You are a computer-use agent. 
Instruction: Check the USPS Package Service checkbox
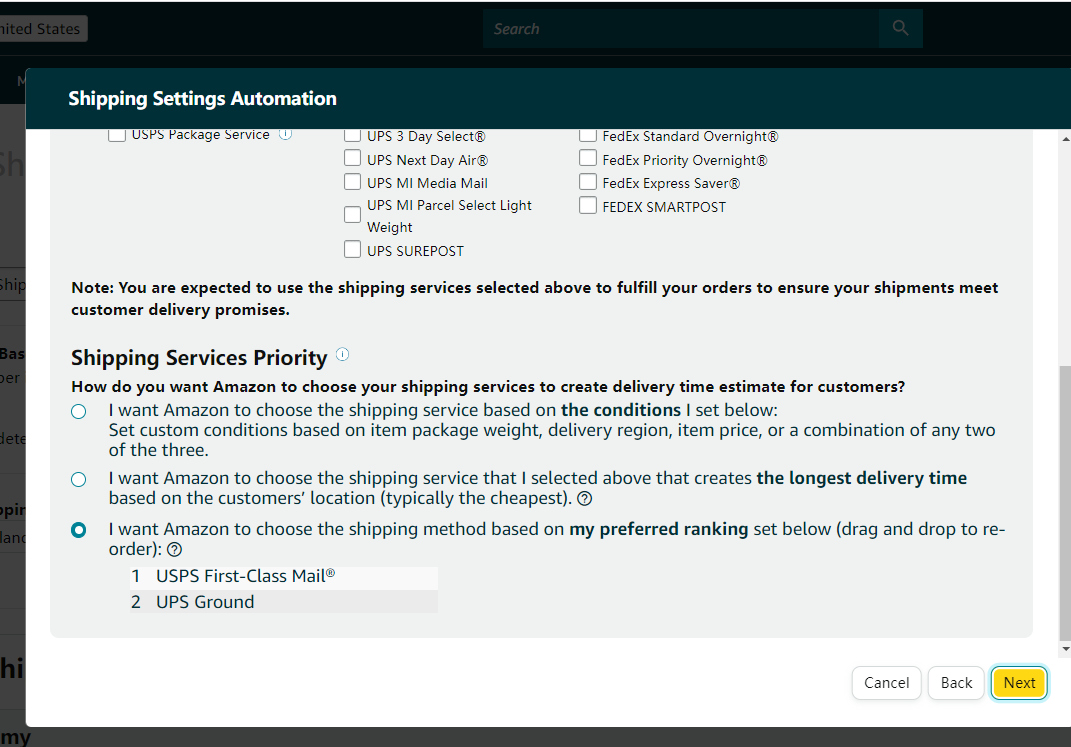[x=117, y=135]
